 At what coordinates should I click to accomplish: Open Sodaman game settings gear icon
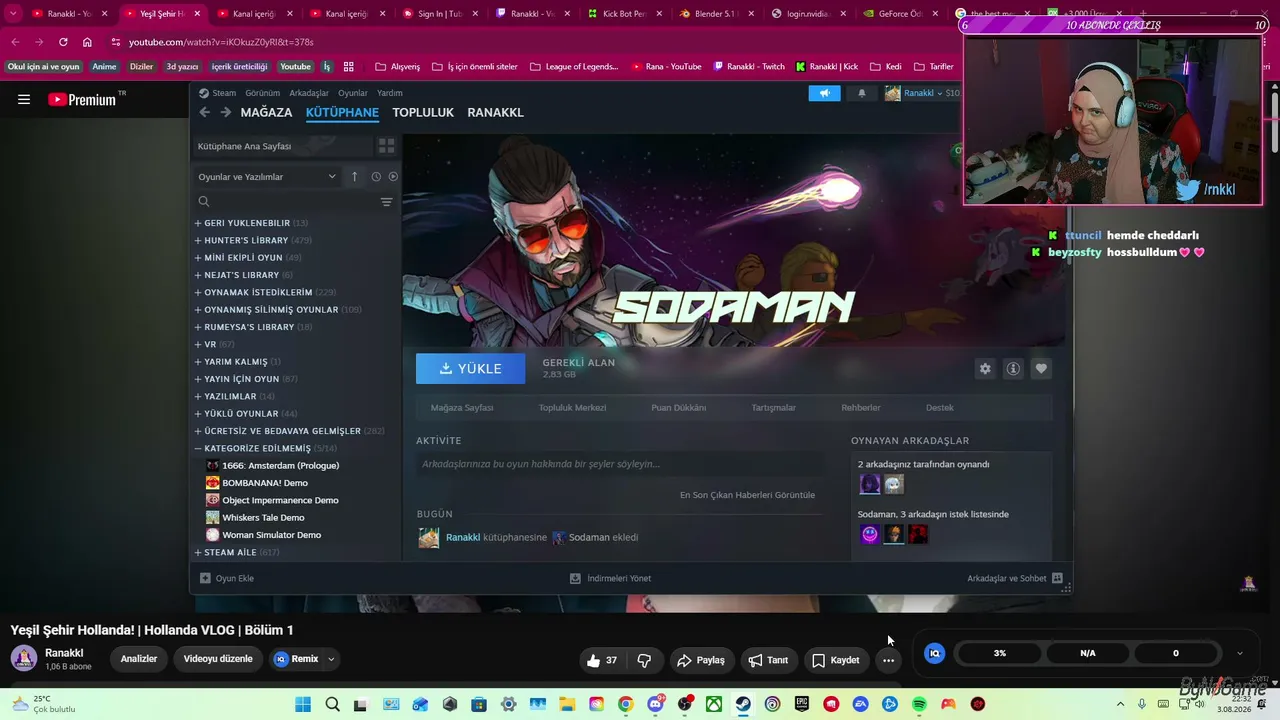point(985,369)
